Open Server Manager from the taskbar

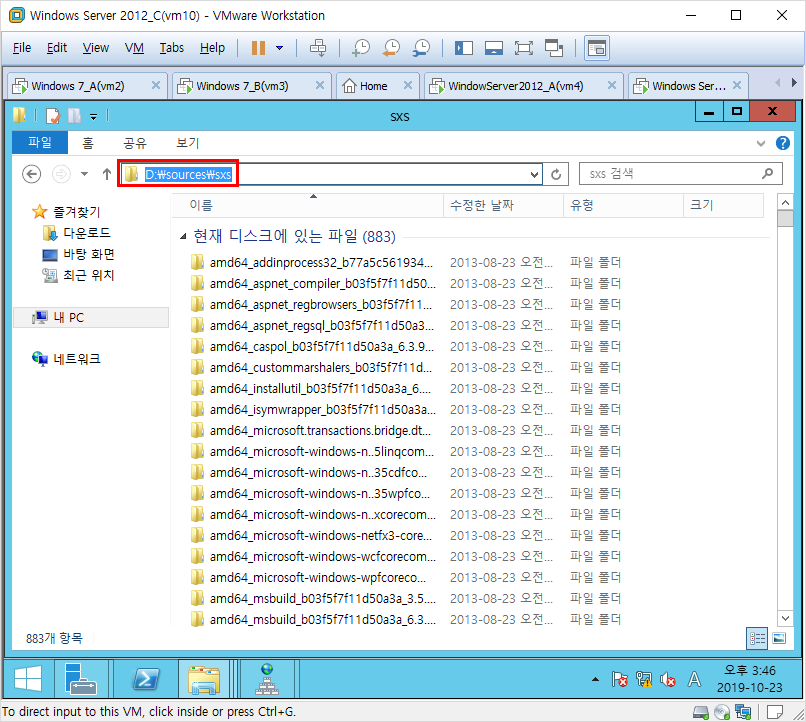81,679
